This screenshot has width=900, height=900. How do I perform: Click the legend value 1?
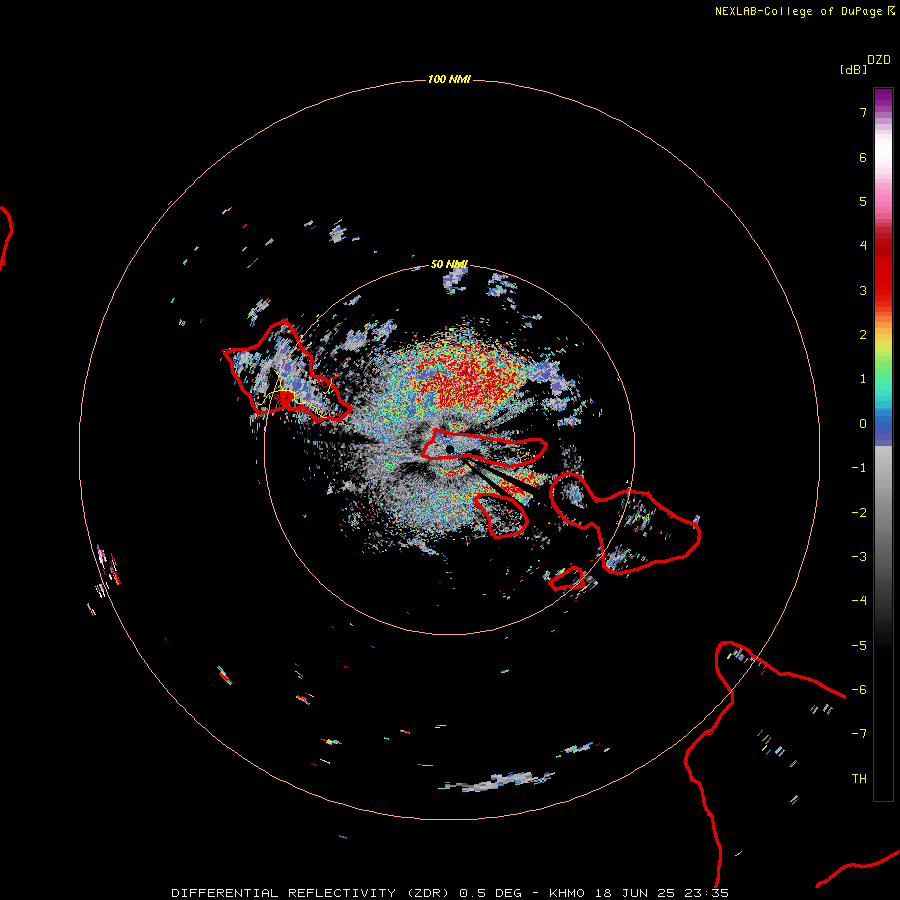[x=863, y=379]
